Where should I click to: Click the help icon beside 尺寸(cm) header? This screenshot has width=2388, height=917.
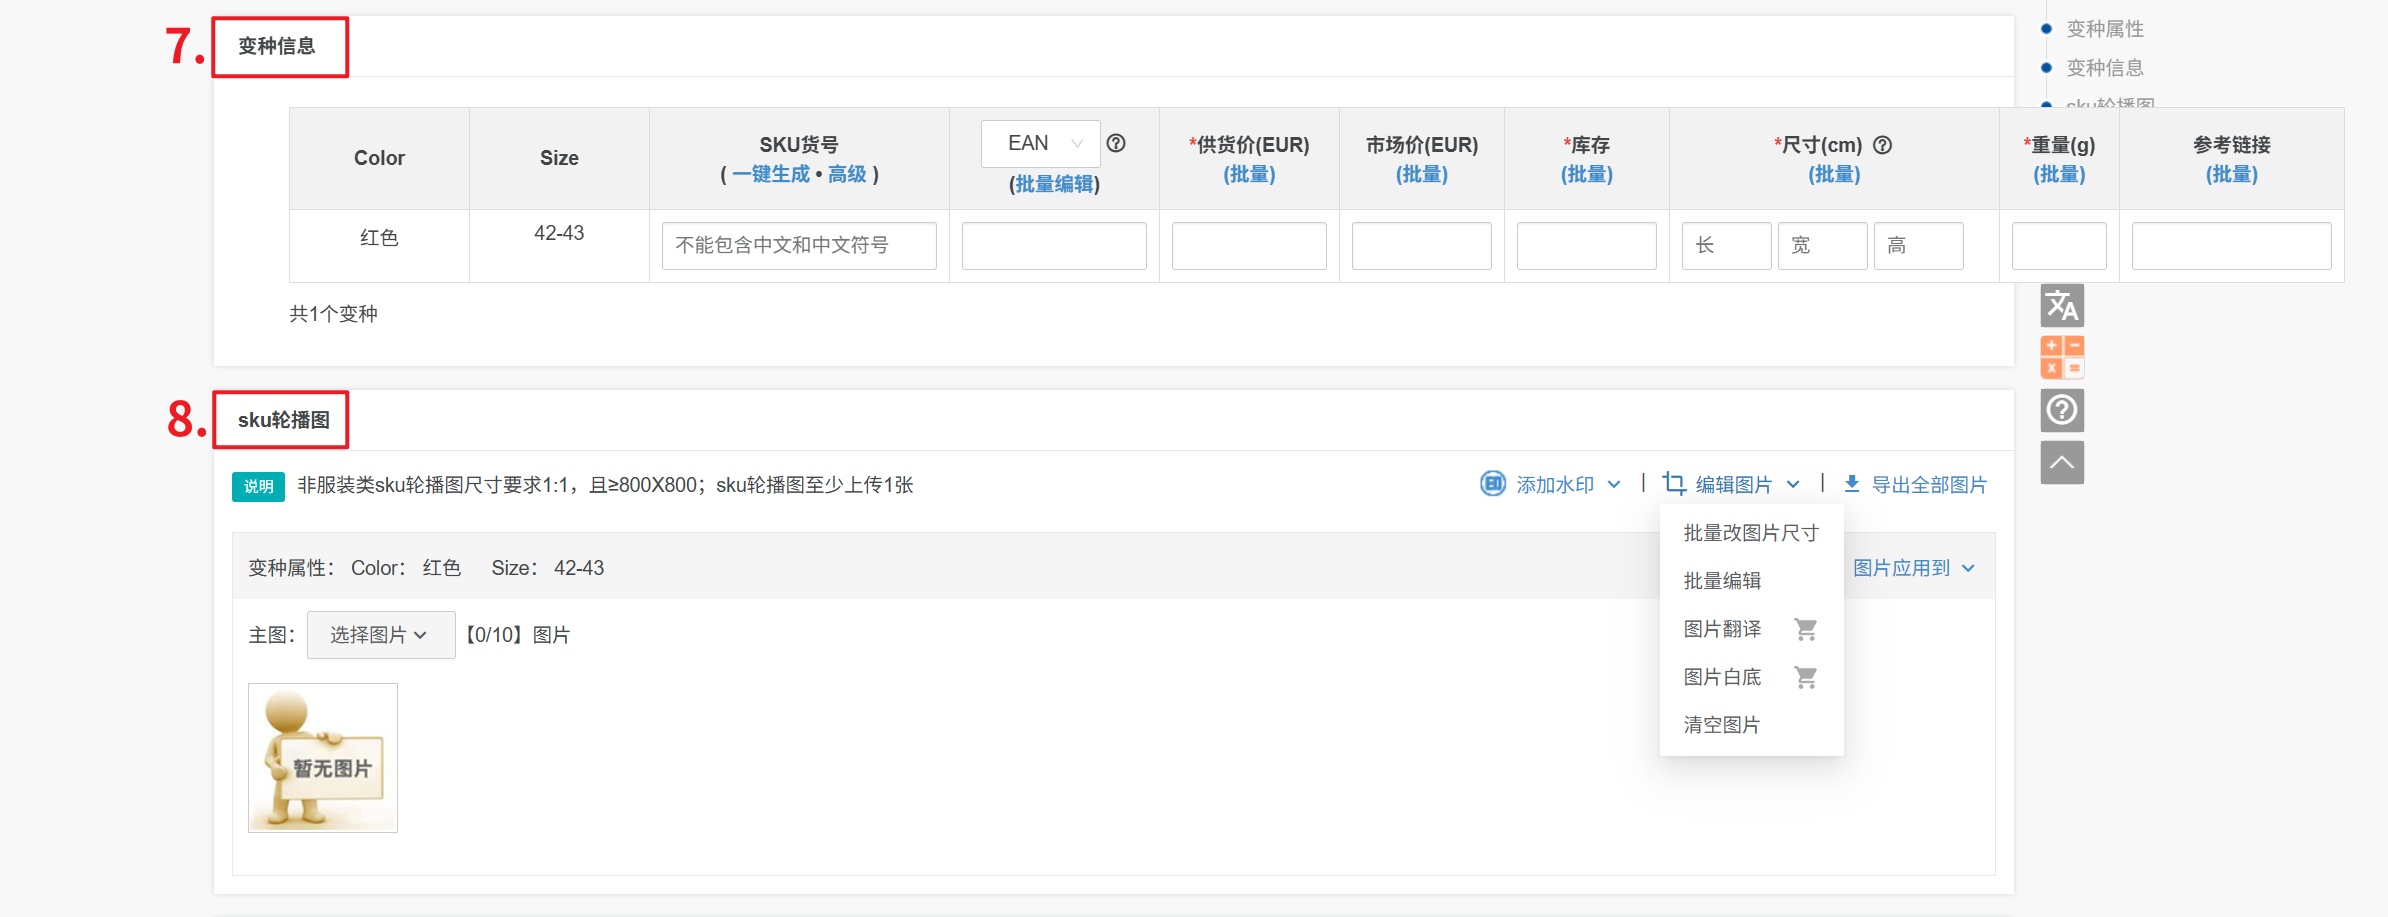click(x=1882, y=145)
